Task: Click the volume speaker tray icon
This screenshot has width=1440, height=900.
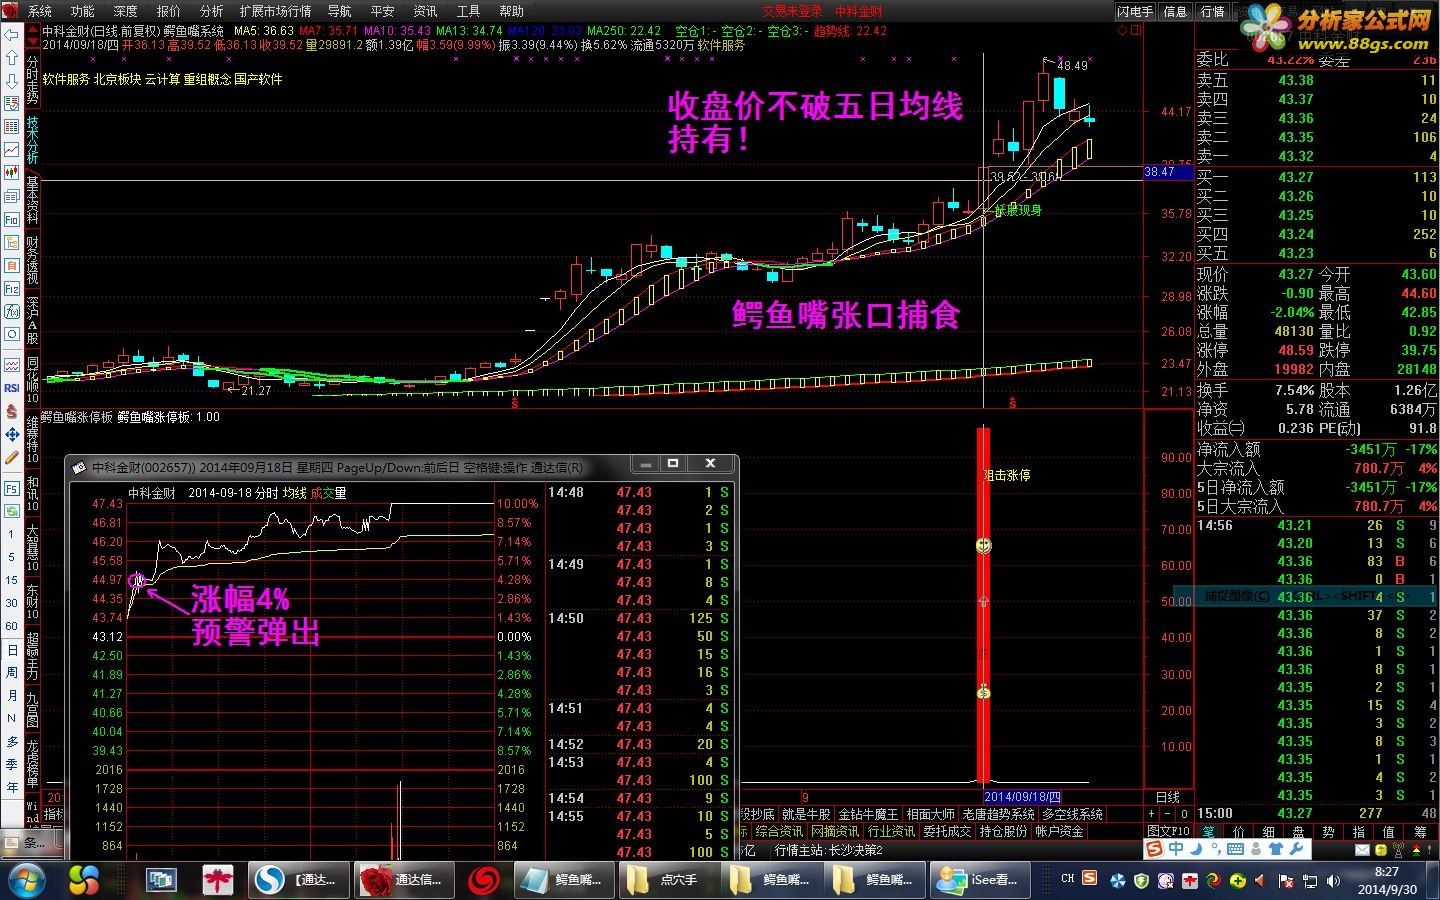Action: pyautogui.click(x=1334, y=881)
